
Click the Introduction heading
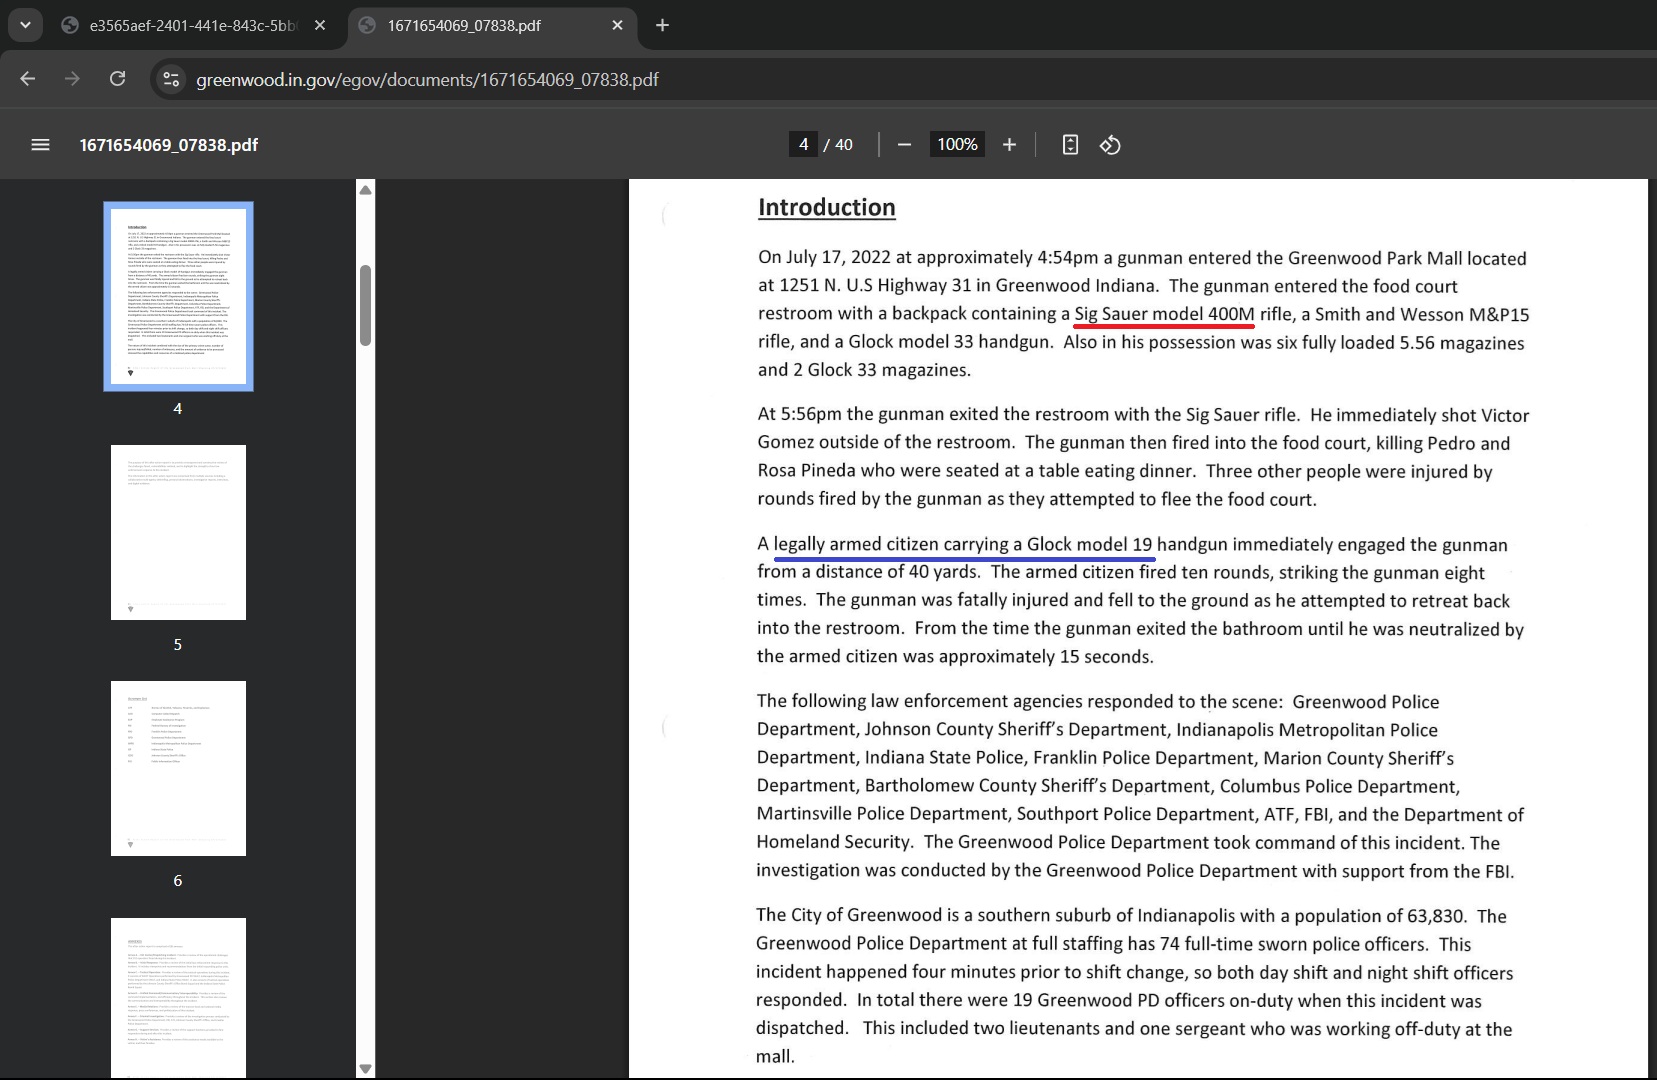827,207
